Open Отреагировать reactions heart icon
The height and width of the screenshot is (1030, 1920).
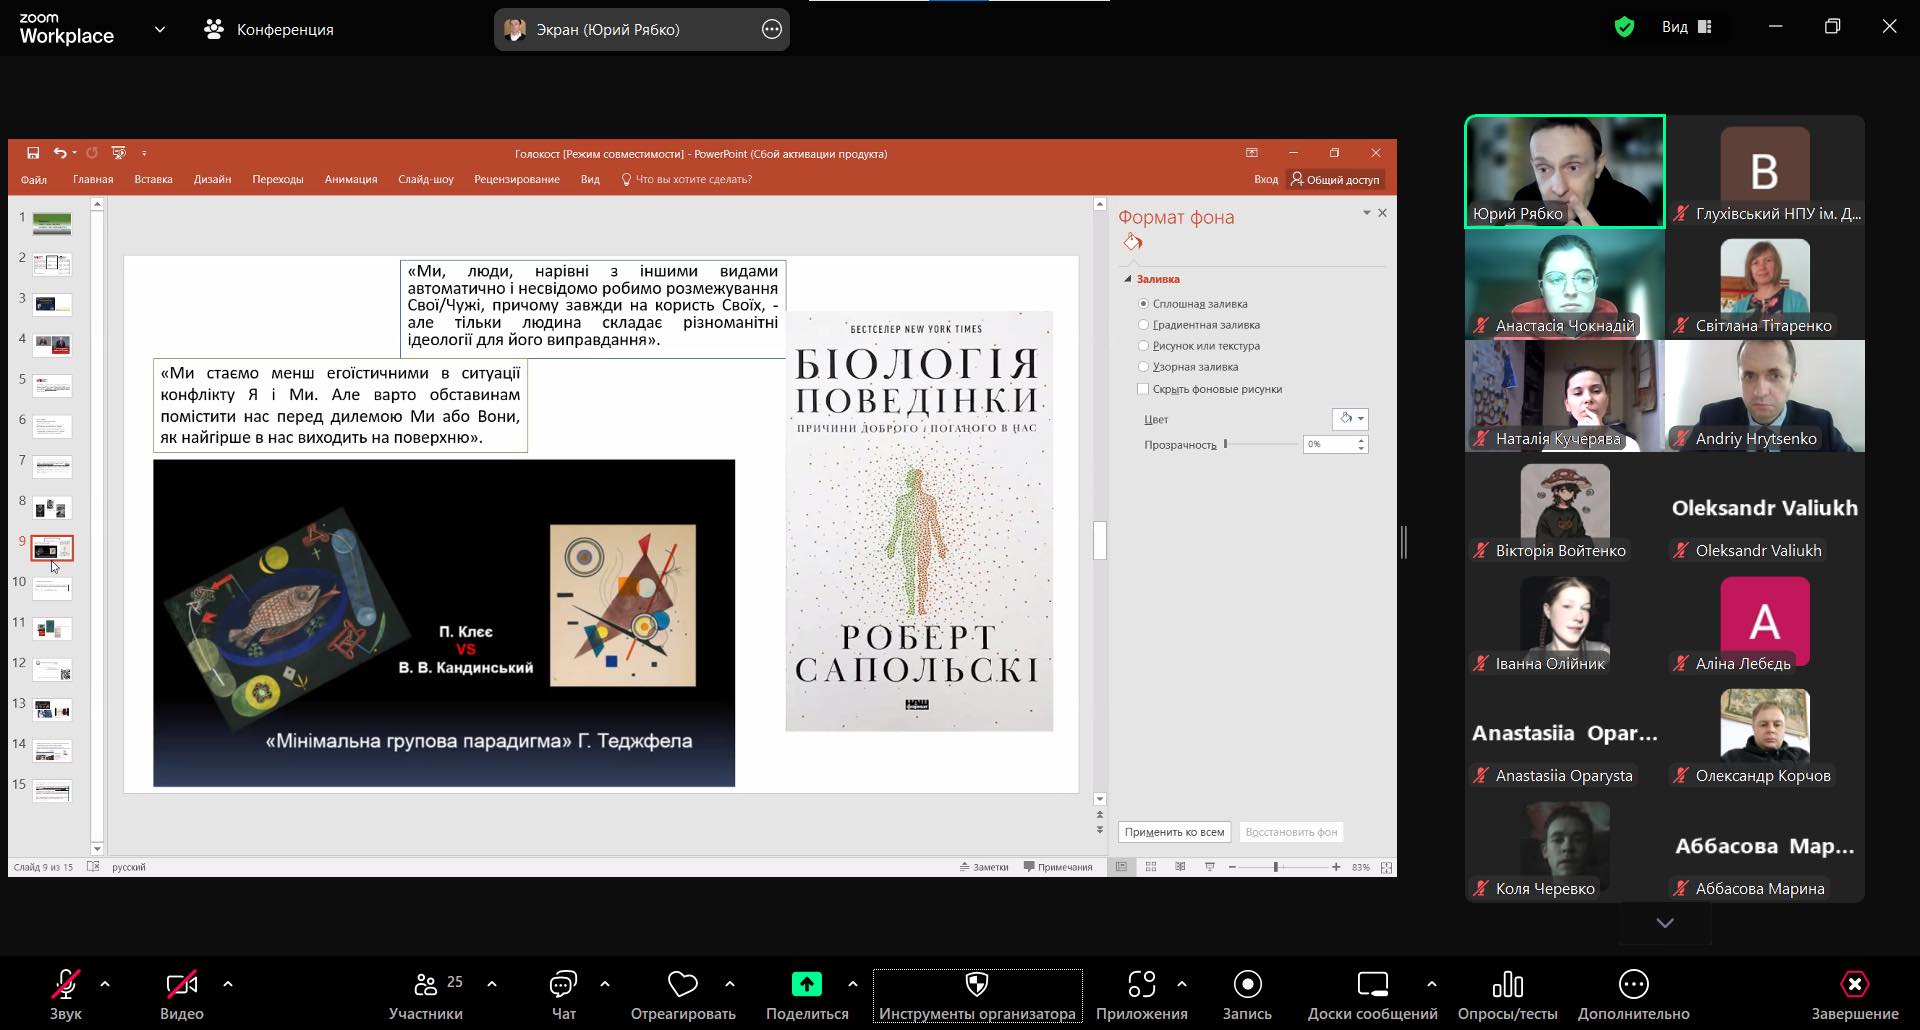point(683,985)
